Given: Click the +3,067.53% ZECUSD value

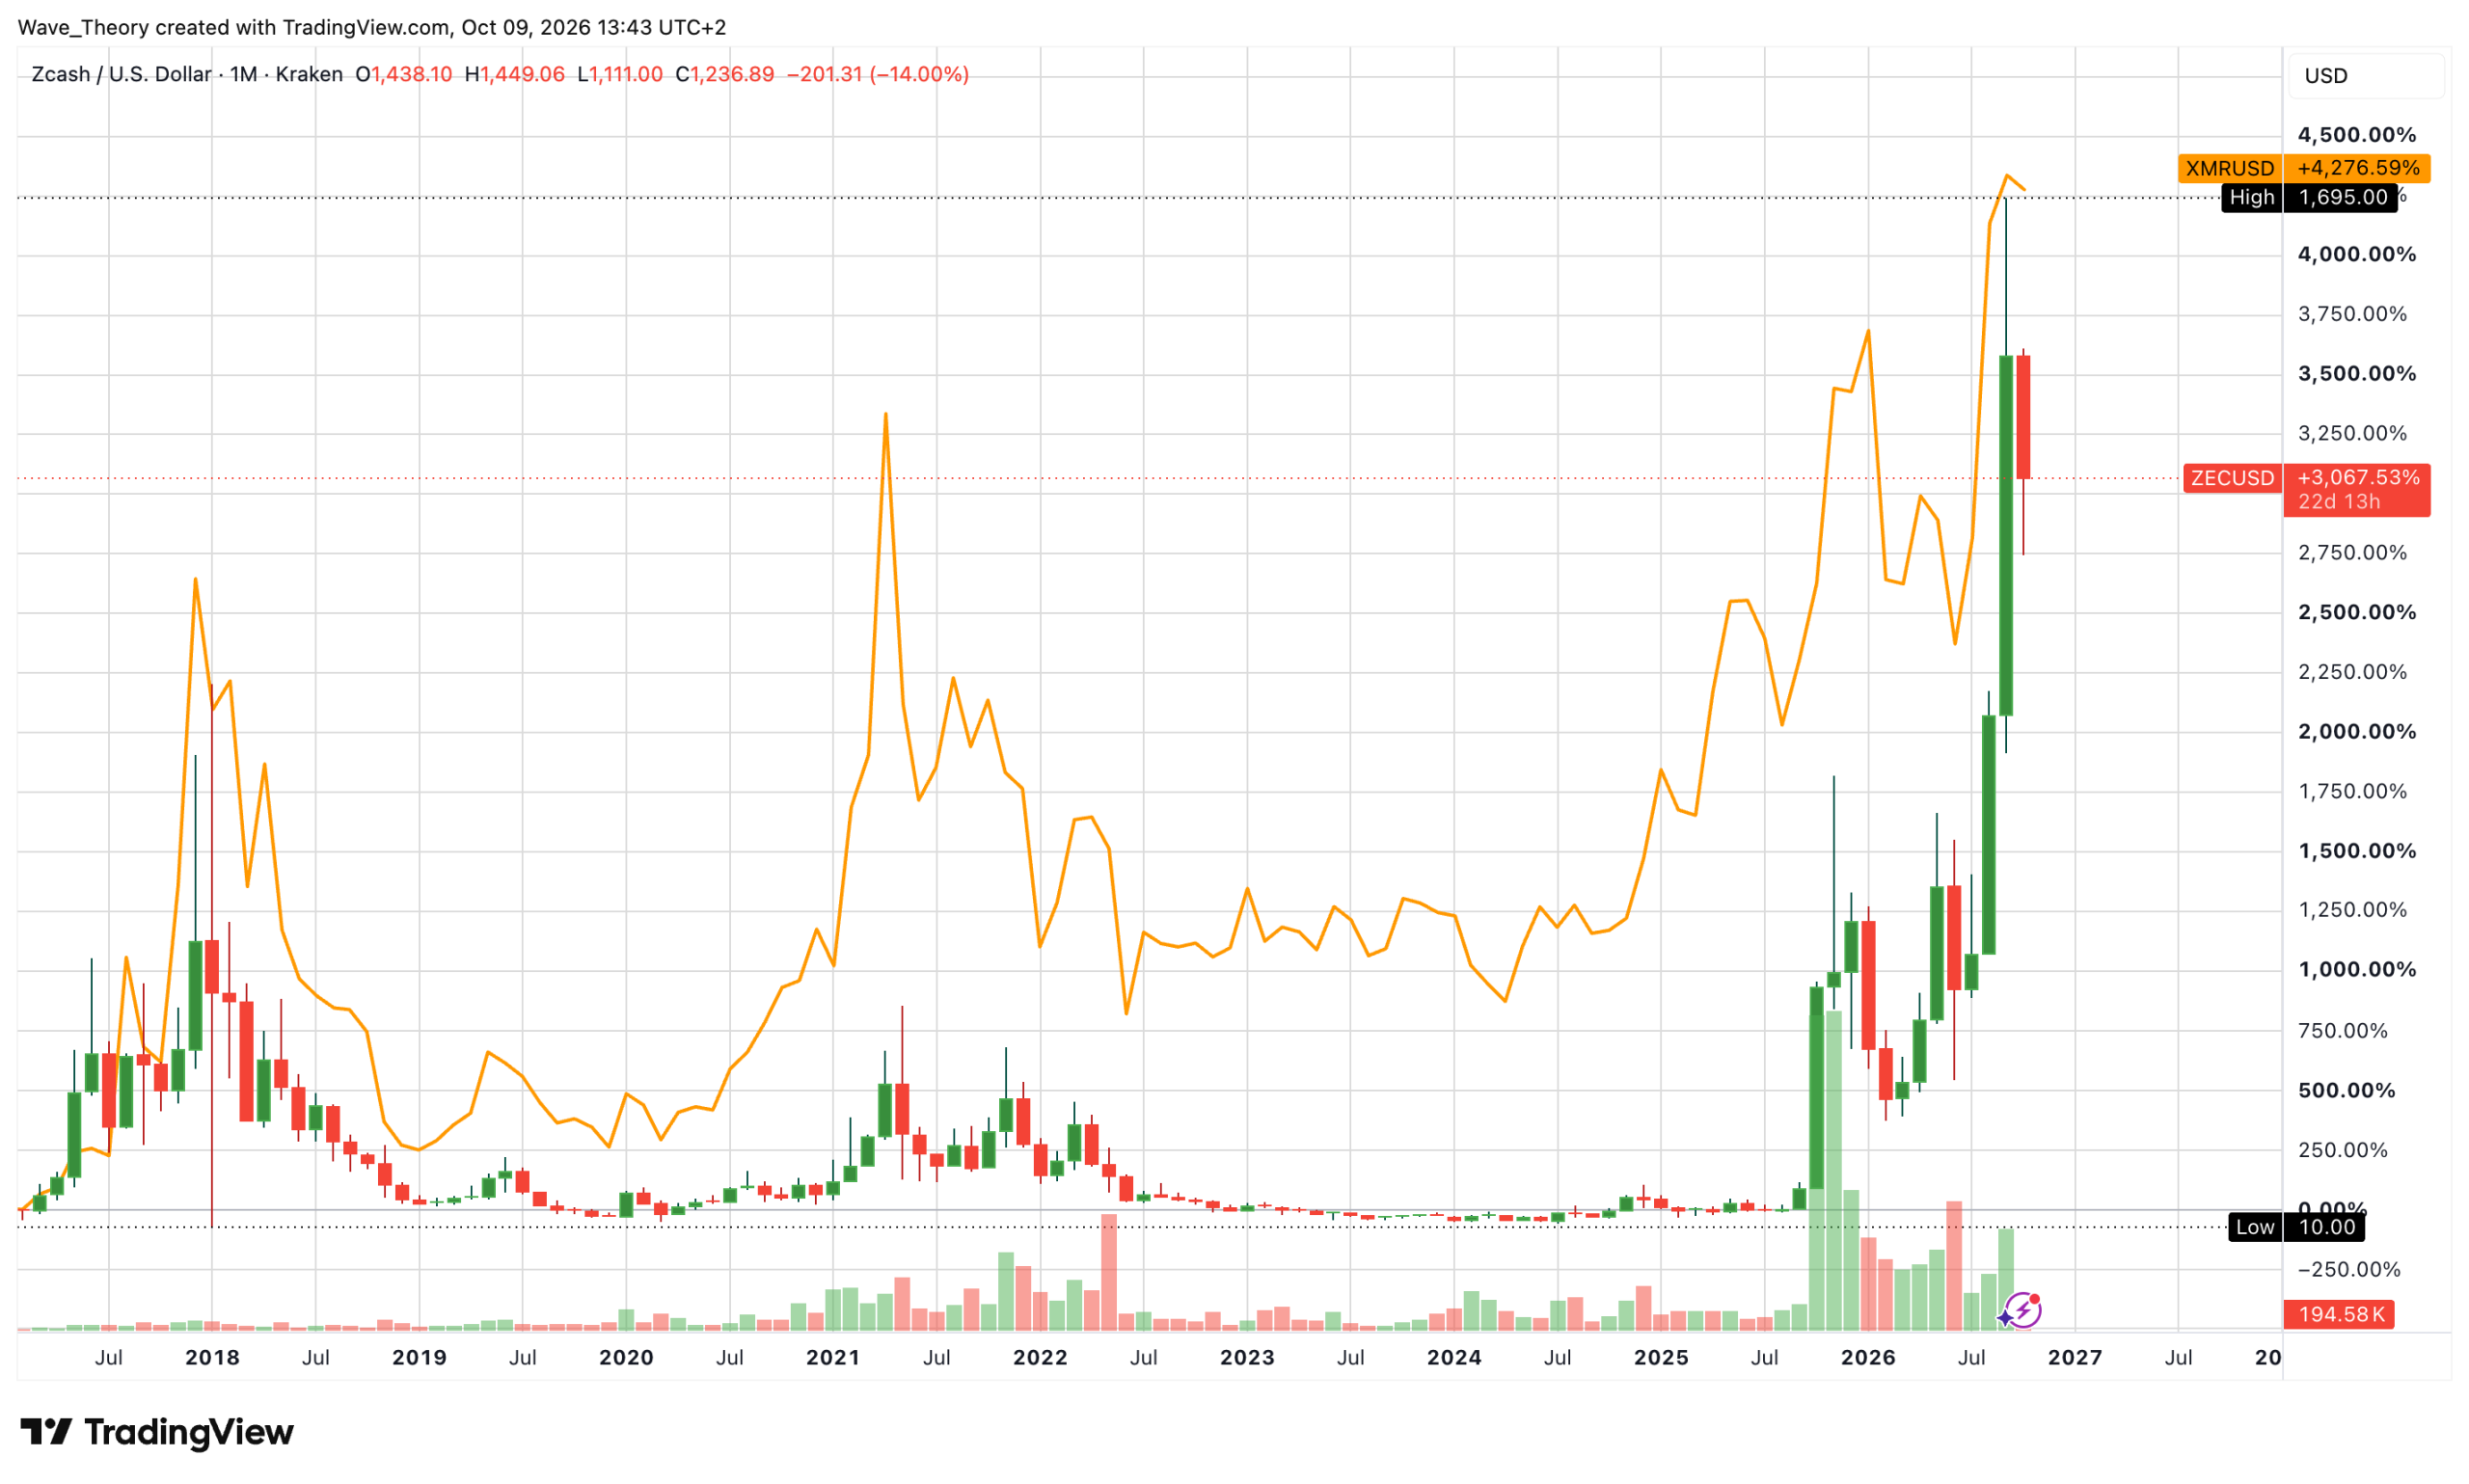Looking at the screenshot, I should tap(2357, 478).
